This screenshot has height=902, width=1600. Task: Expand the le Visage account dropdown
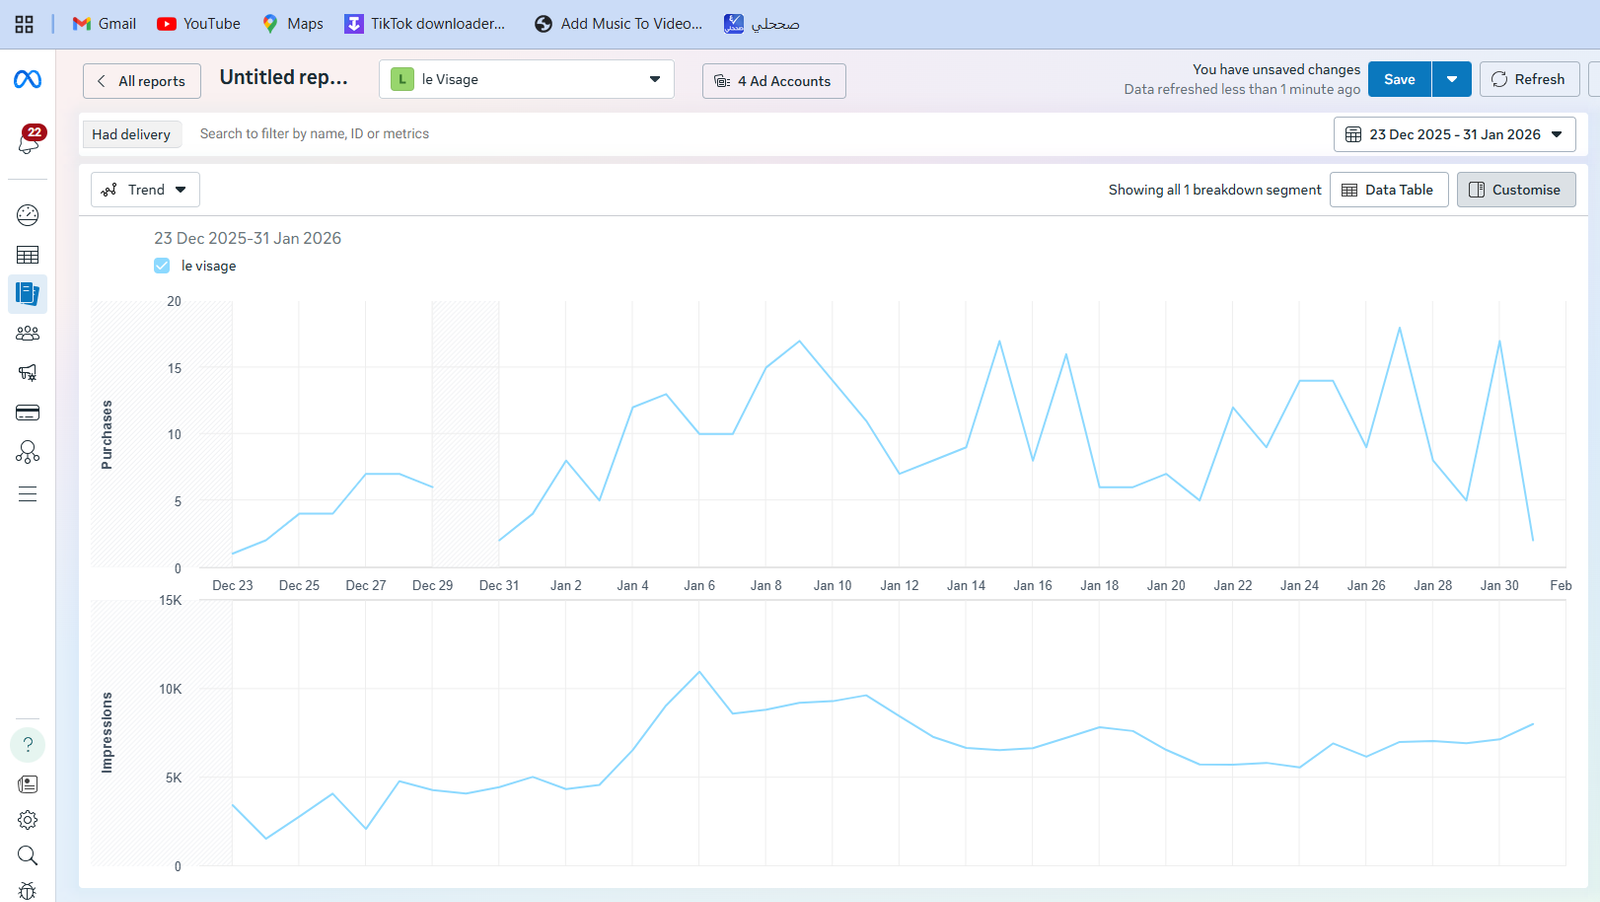click(x=527, y=80)
